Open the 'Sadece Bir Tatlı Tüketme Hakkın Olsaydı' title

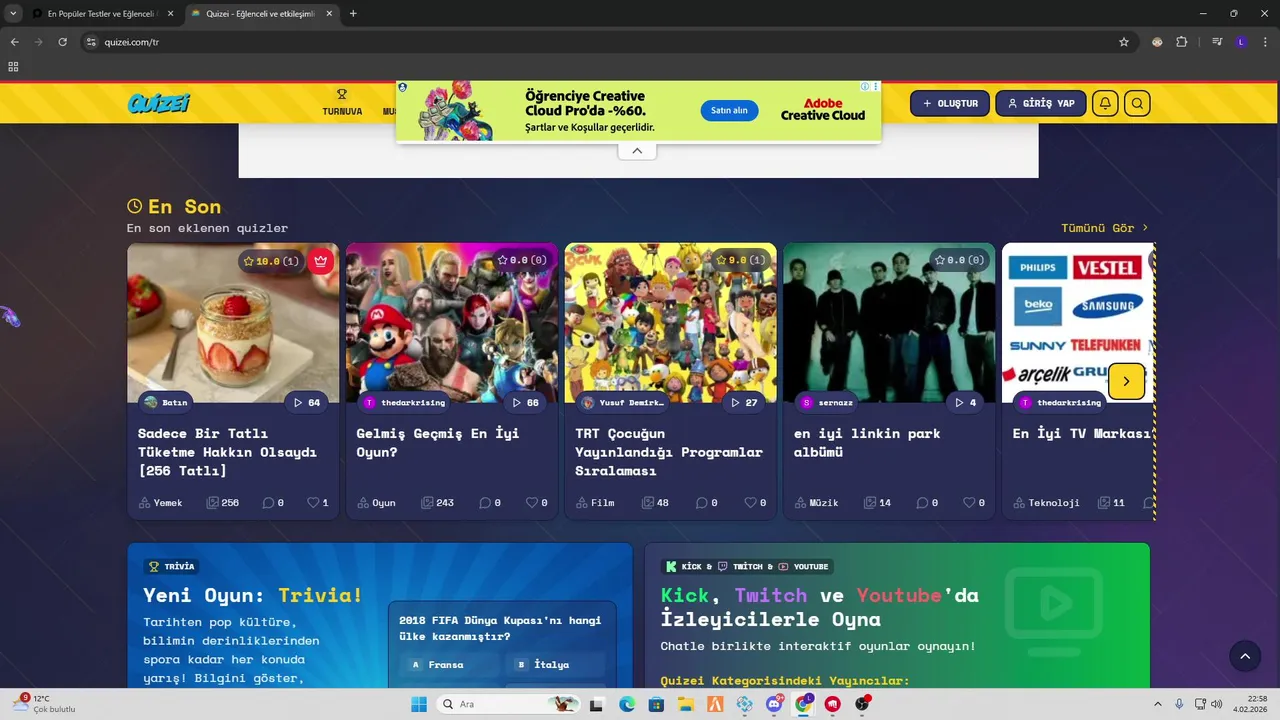point(227,452)
